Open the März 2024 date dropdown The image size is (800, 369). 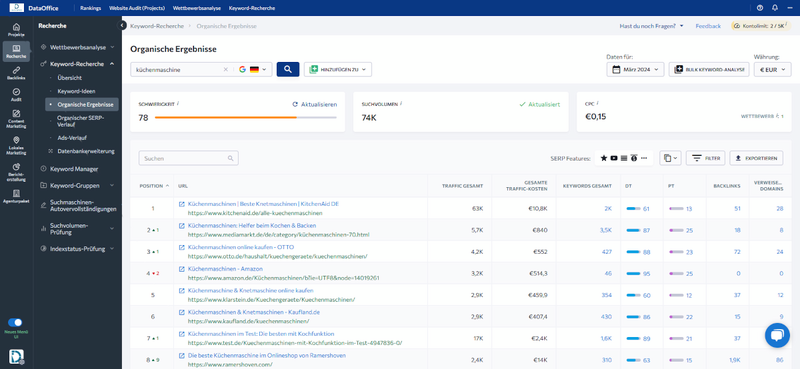click(x=635, y=69)
